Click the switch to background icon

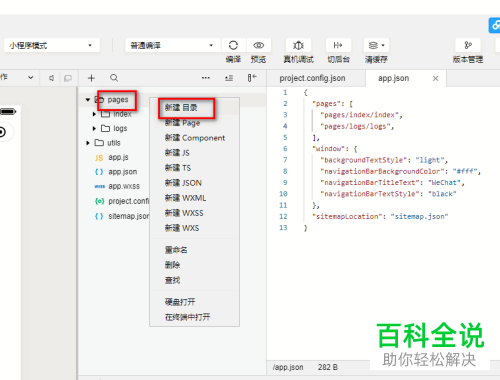point(338,45)
